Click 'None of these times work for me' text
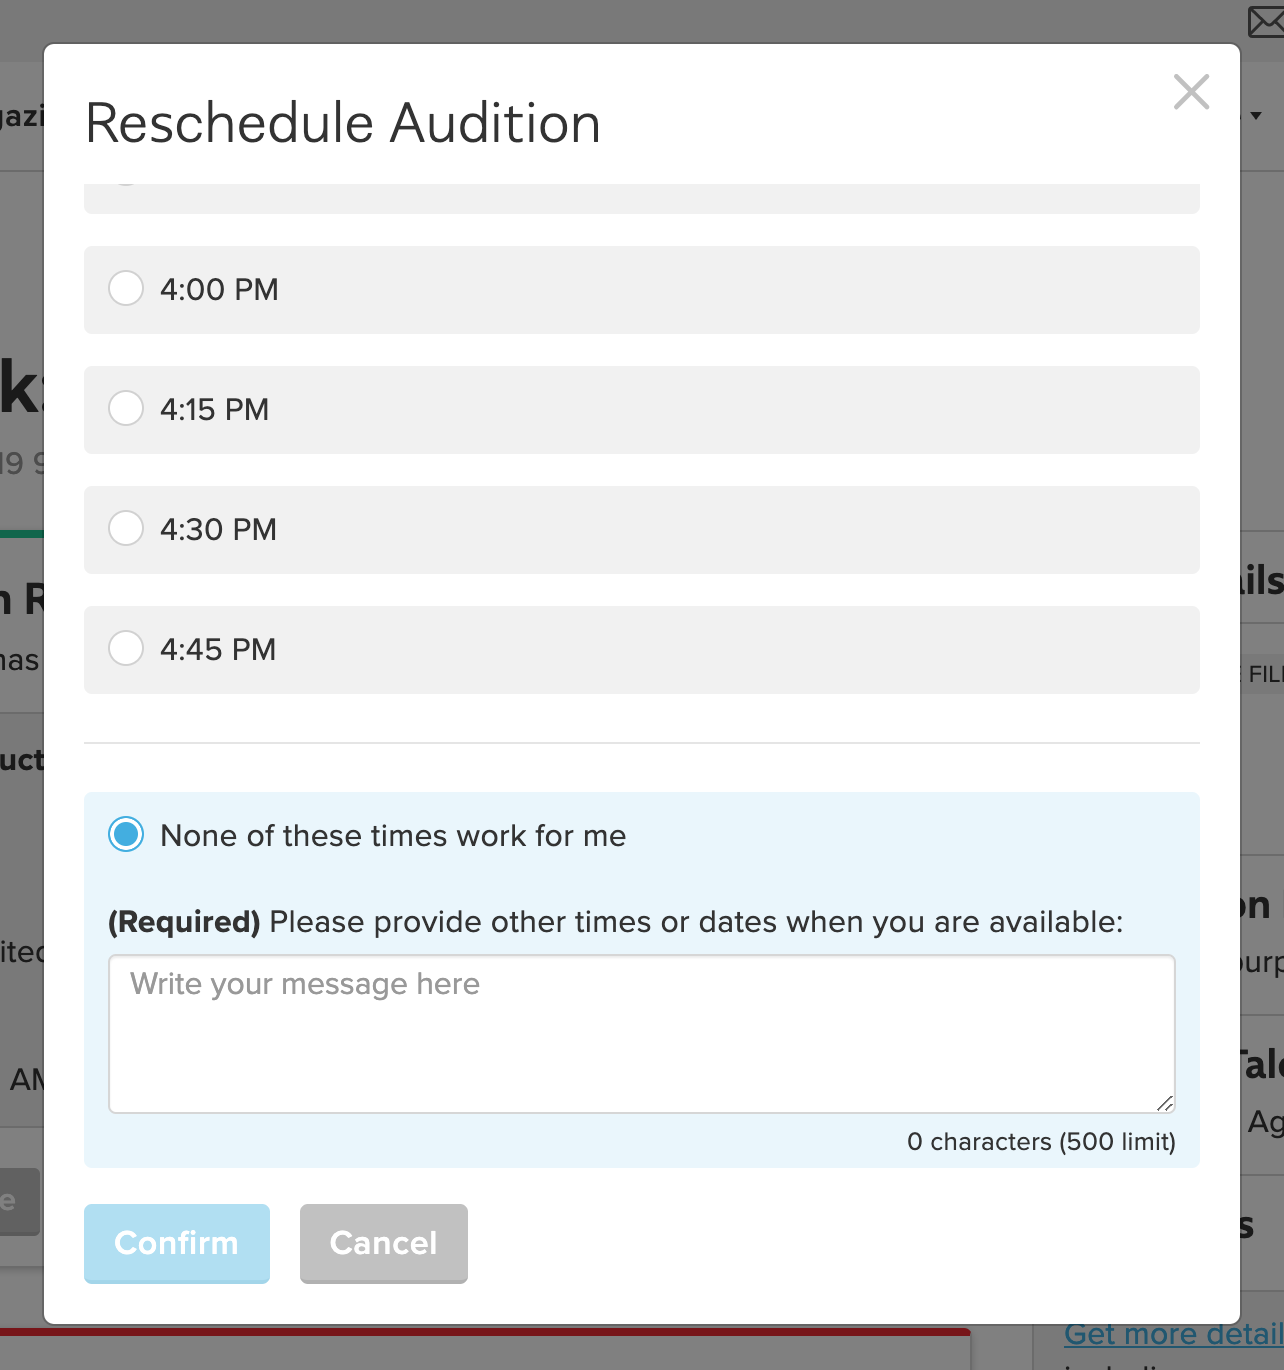This screenshot has height=1370, width=1284. 393,836
